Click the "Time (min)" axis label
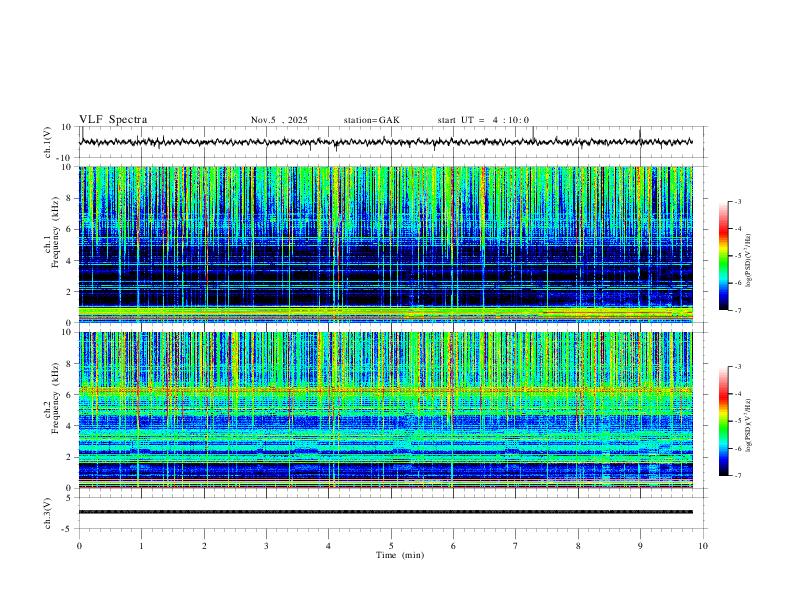The width and height of the screenshot is (792, 612). coord(400,555)
